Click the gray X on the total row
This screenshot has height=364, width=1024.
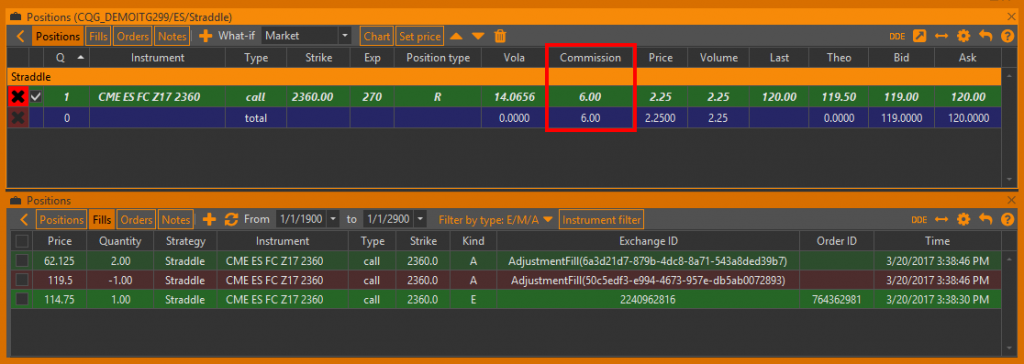[18, 118]
